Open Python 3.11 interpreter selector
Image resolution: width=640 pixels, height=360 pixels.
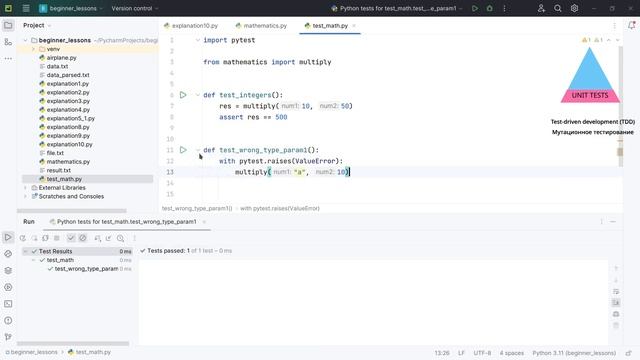point(574,353)
